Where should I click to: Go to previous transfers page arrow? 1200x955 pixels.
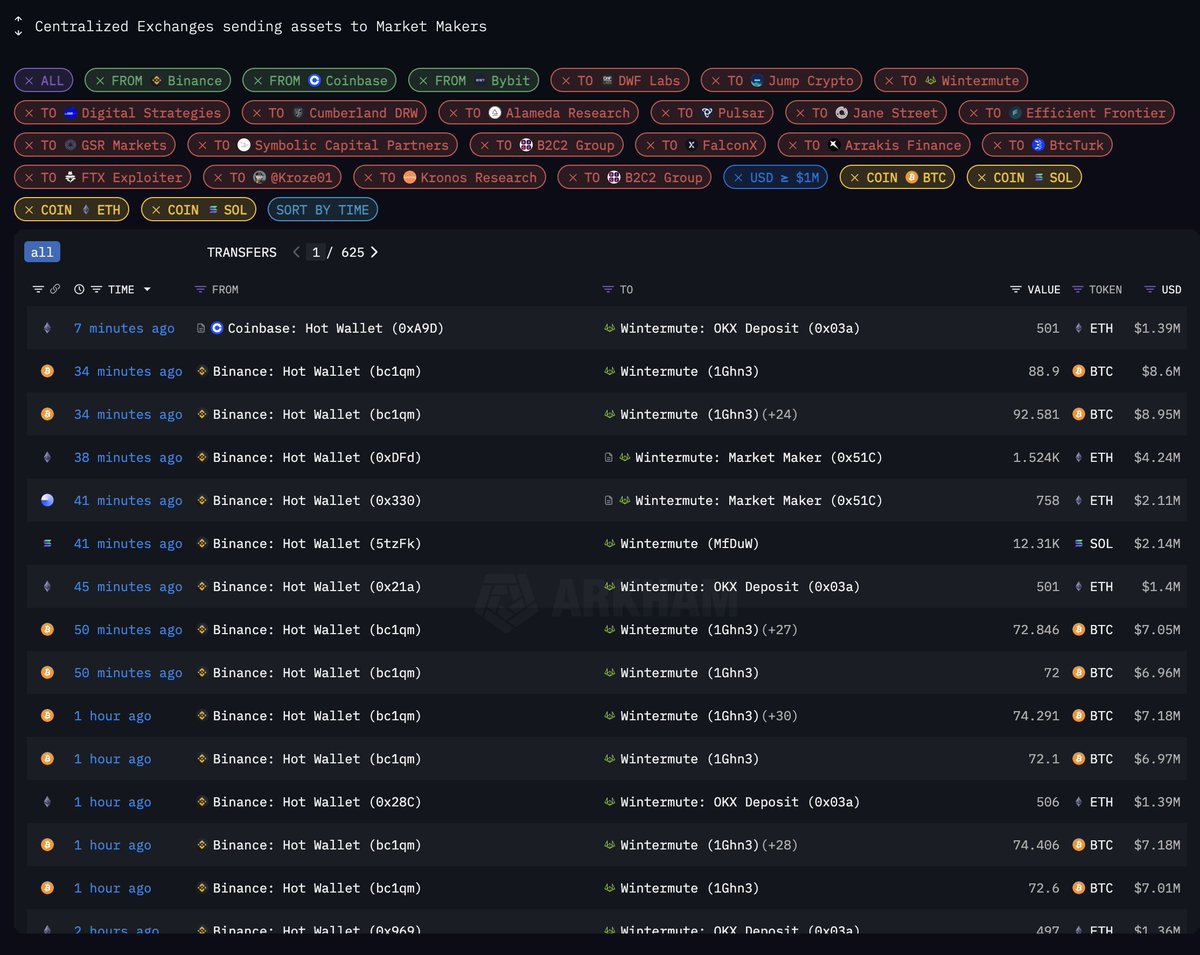[296, 252]
